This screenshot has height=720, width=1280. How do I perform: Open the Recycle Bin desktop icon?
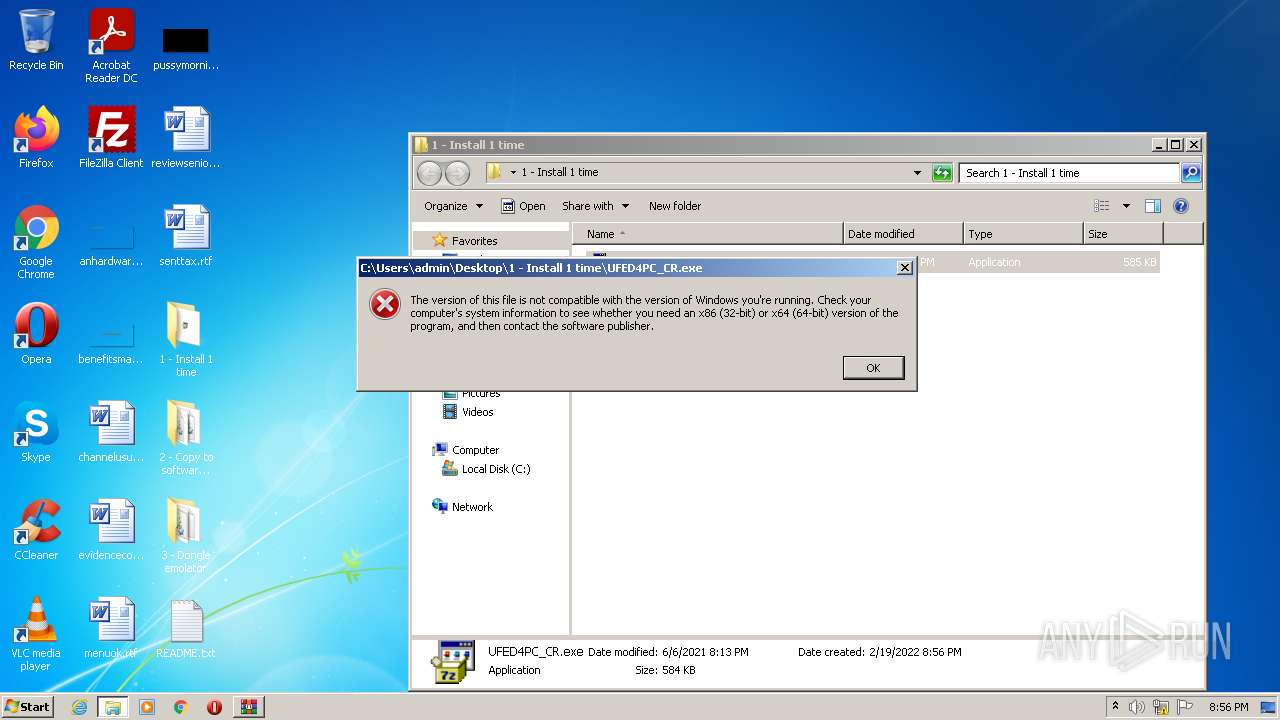tap(36, 41)
